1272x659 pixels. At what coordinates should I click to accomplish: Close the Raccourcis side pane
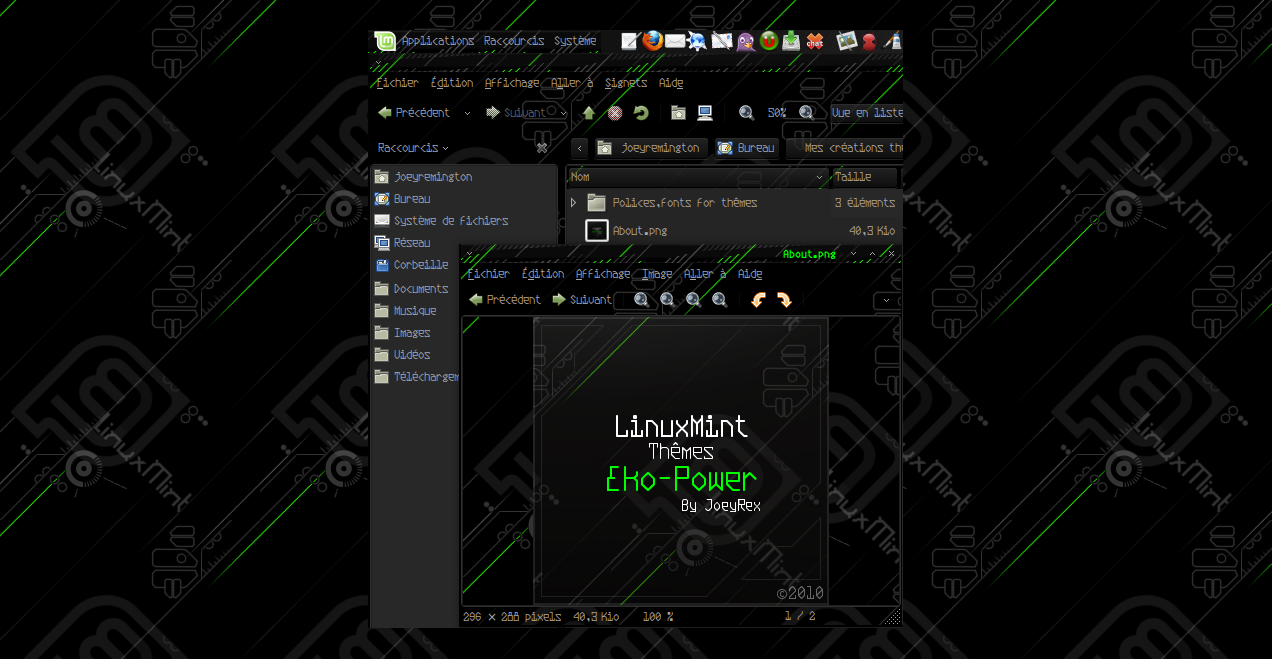542,148
